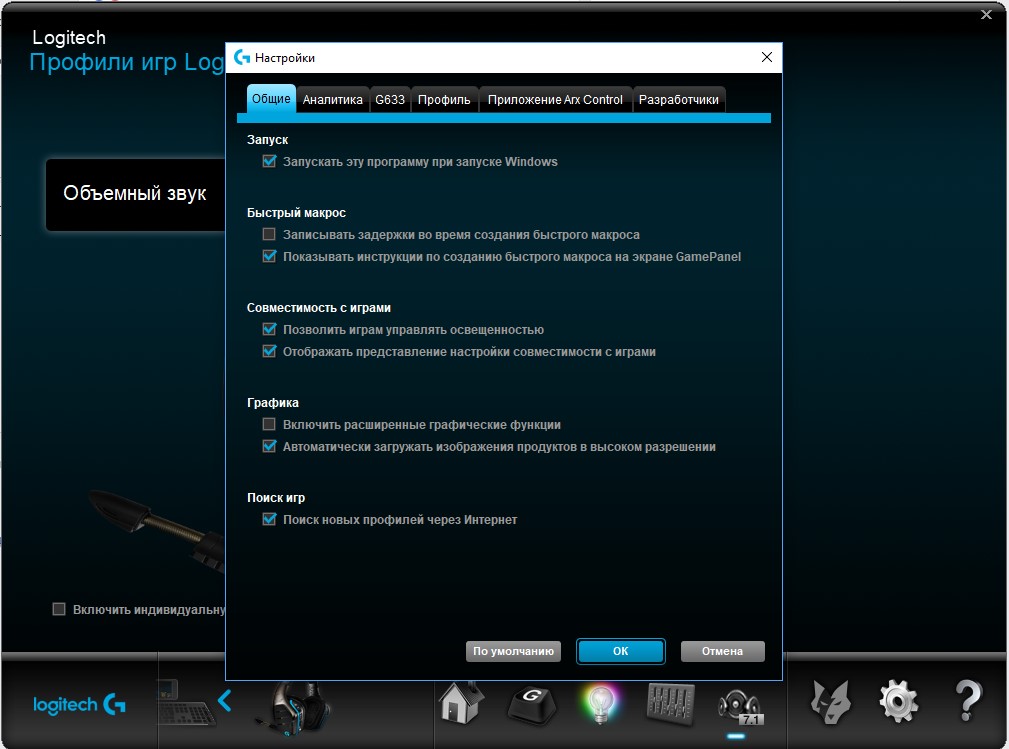
Task: Select the G633 headset device icon
Action: 293,708
